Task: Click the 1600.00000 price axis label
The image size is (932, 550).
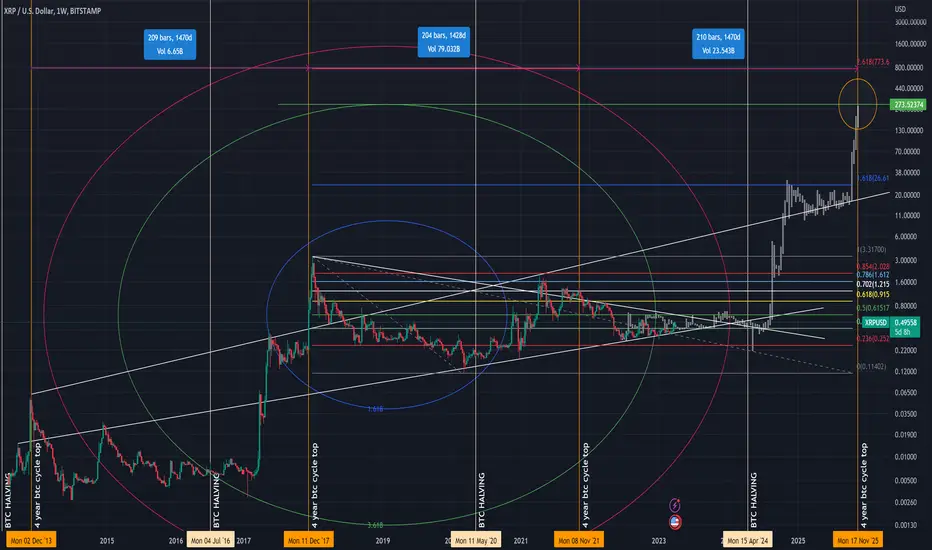Action: (911, 44)
